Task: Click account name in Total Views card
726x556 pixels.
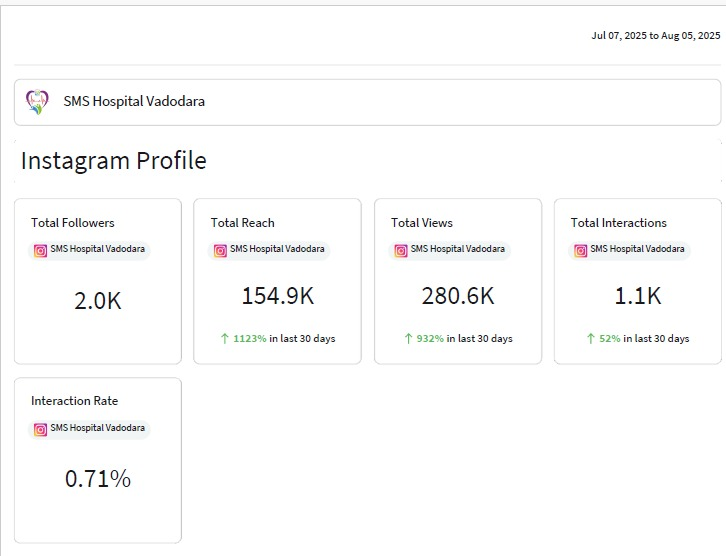Action: (457, 249)
